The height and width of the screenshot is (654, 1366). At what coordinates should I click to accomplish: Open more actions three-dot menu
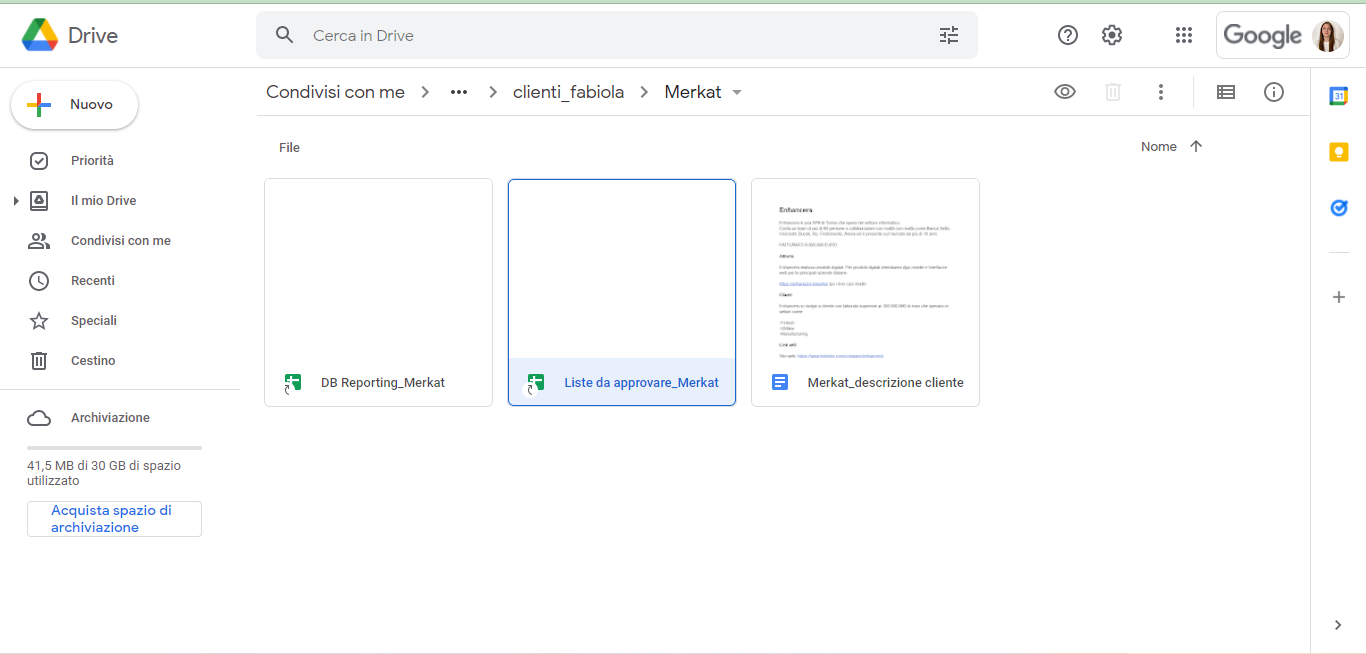1161,92
